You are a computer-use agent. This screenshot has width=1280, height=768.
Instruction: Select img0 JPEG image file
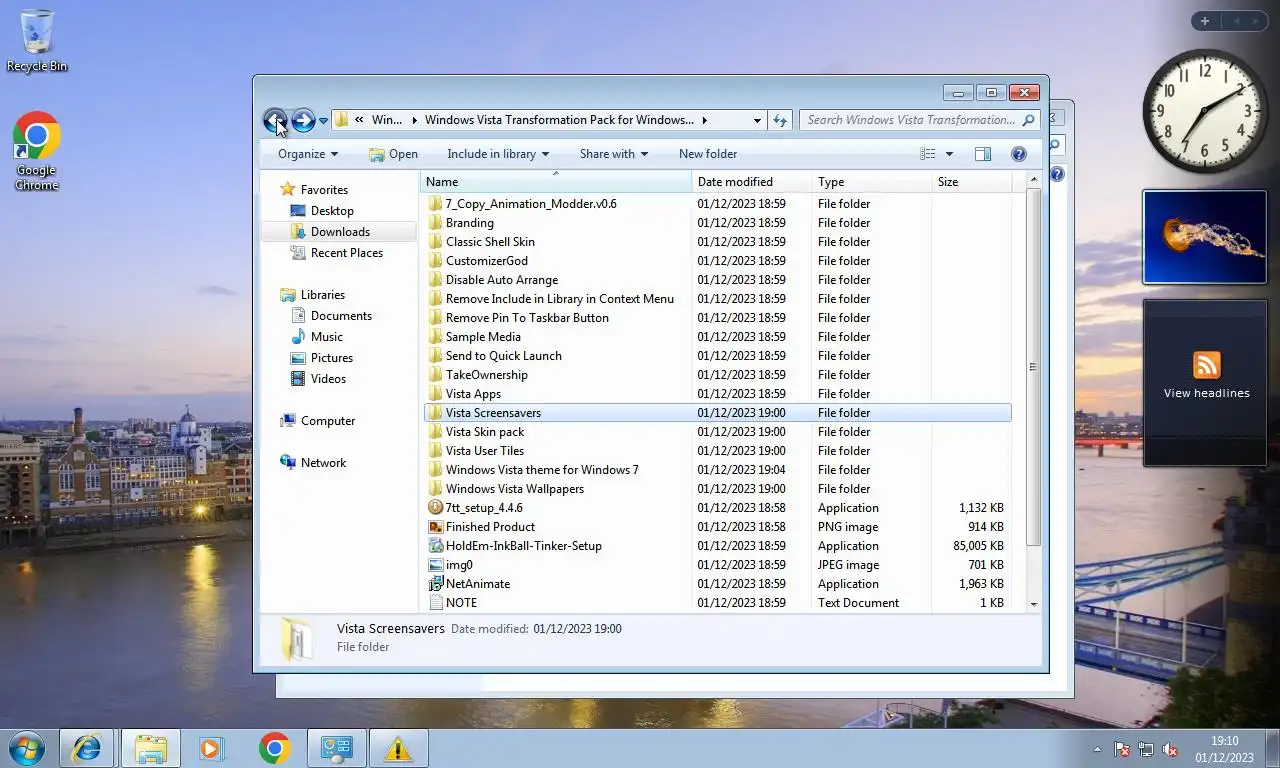tap(459, 565)
